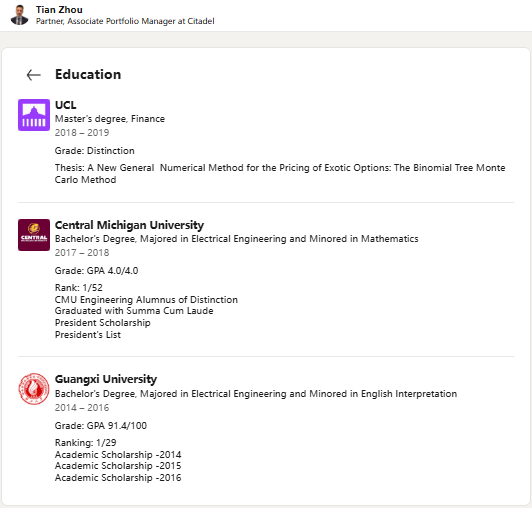Open the Central Michigan University title link

129,225
